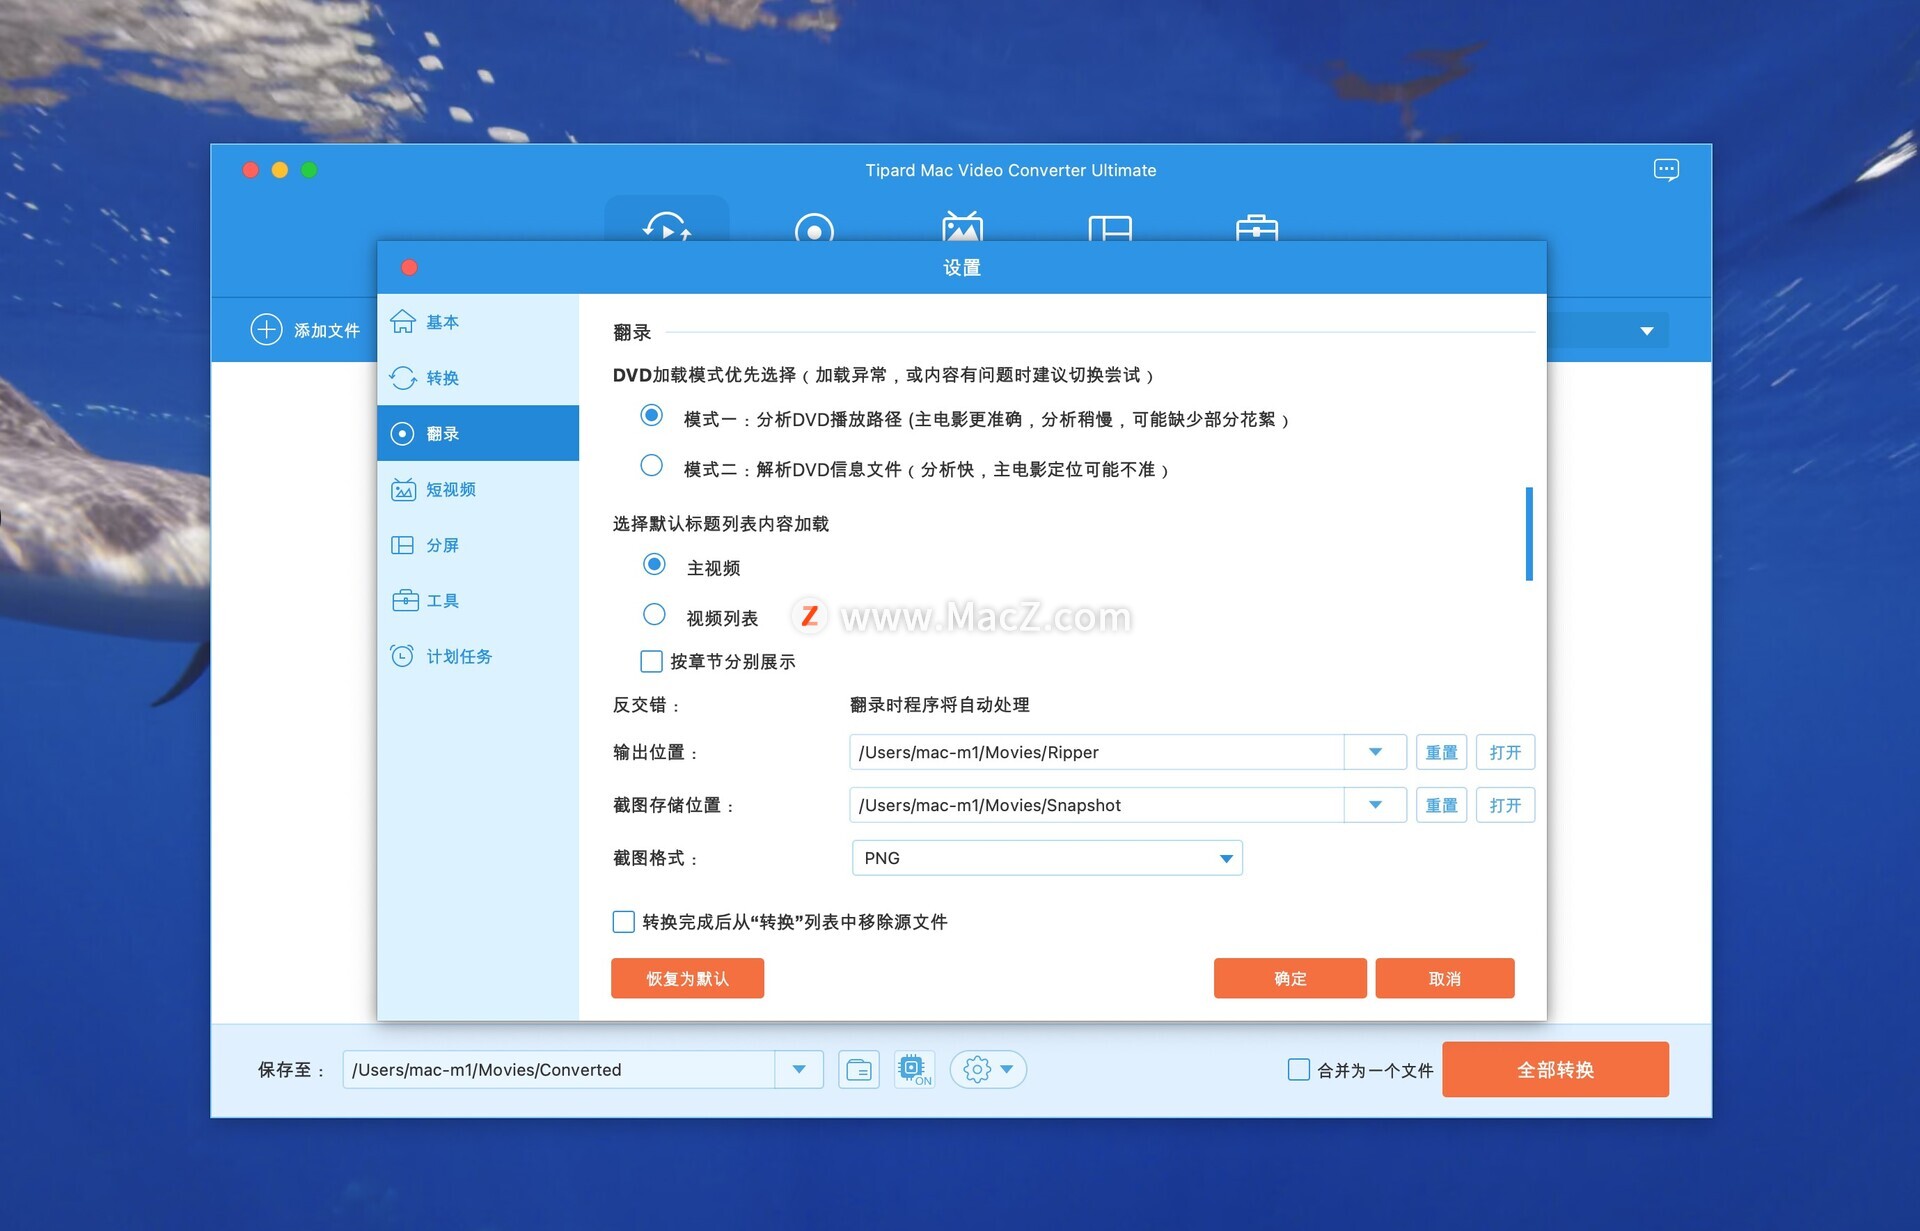
Task: Open the gear settings button at bottom
Action: 988,1070
